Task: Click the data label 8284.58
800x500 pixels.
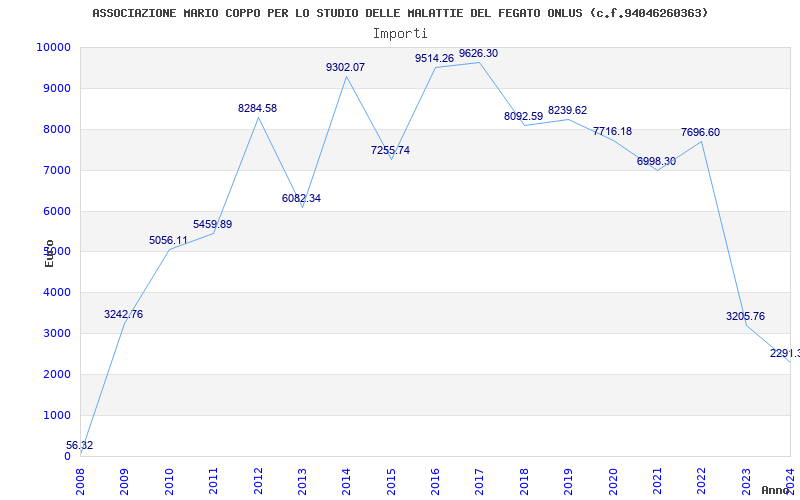Action: click(x=257, y=108)
